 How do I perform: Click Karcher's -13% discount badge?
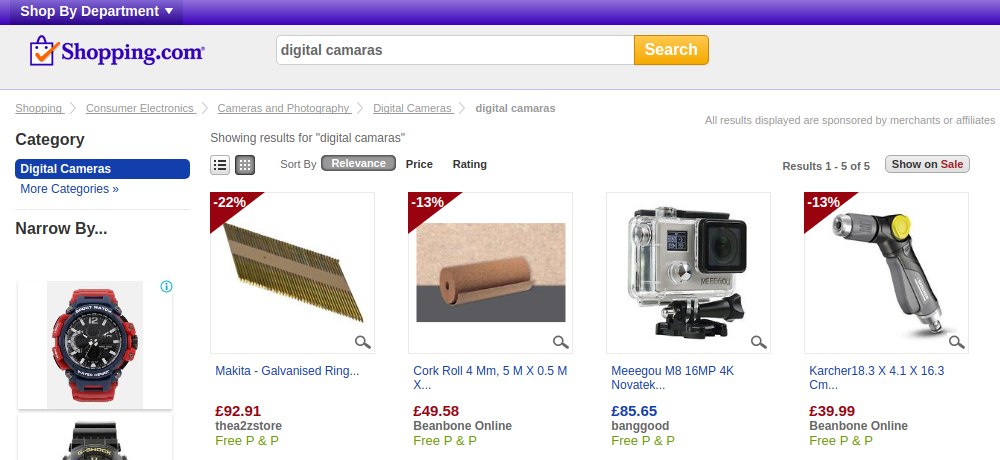(823, 204)
